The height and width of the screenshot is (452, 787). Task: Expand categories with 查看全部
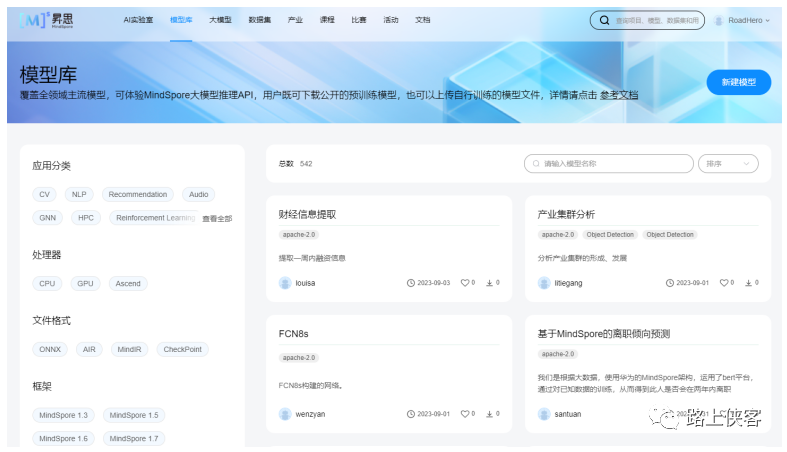(217, 219)
